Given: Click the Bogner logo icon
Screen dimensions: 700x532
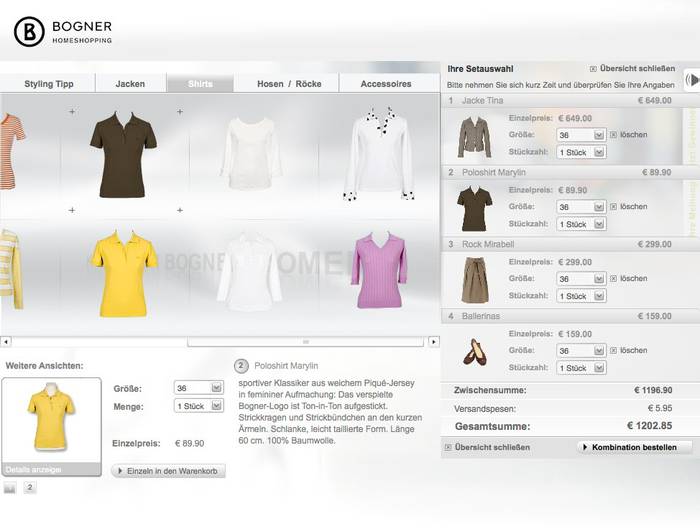Looking at the screenshot, I should pos(29,32).
